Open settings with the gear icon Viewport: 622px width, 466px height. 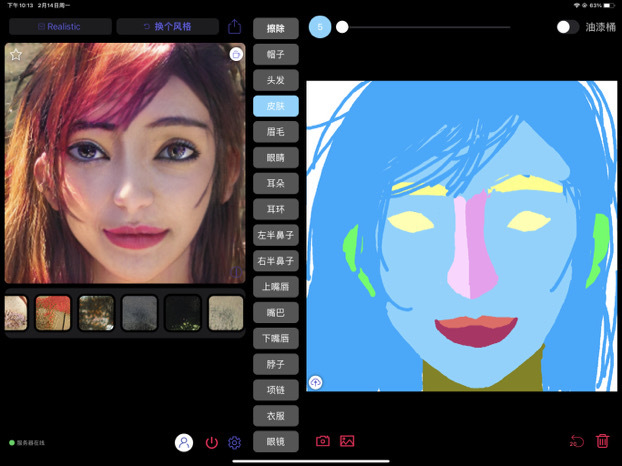coord(234,442)
